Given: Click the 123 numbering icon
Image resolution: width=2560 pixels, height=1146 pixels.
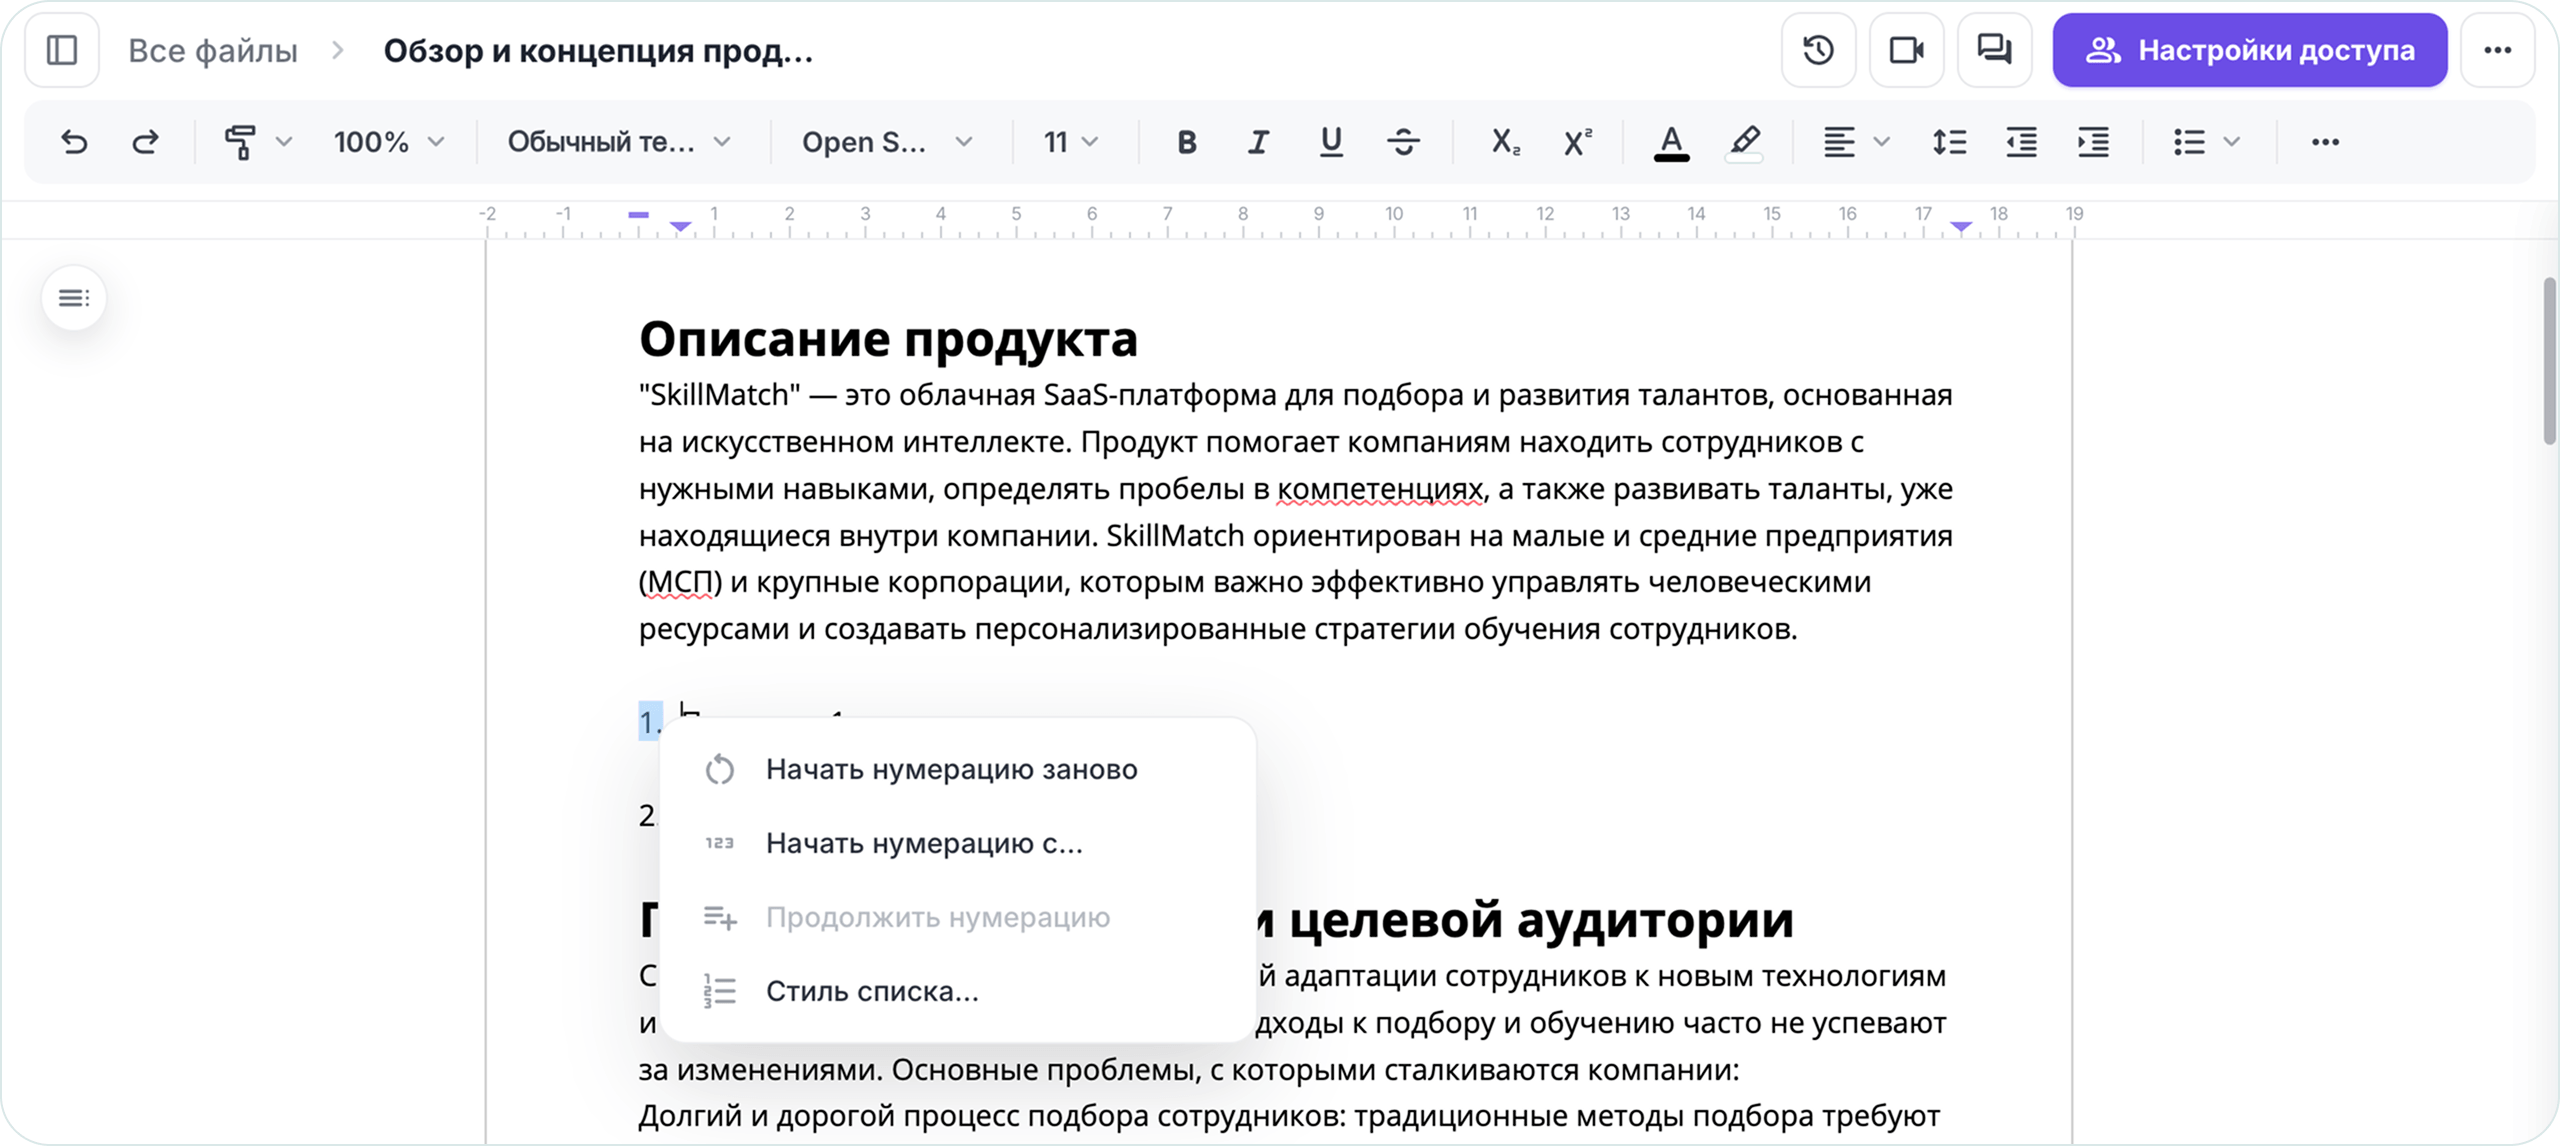Looking at the screenshot, I should 720,843.
